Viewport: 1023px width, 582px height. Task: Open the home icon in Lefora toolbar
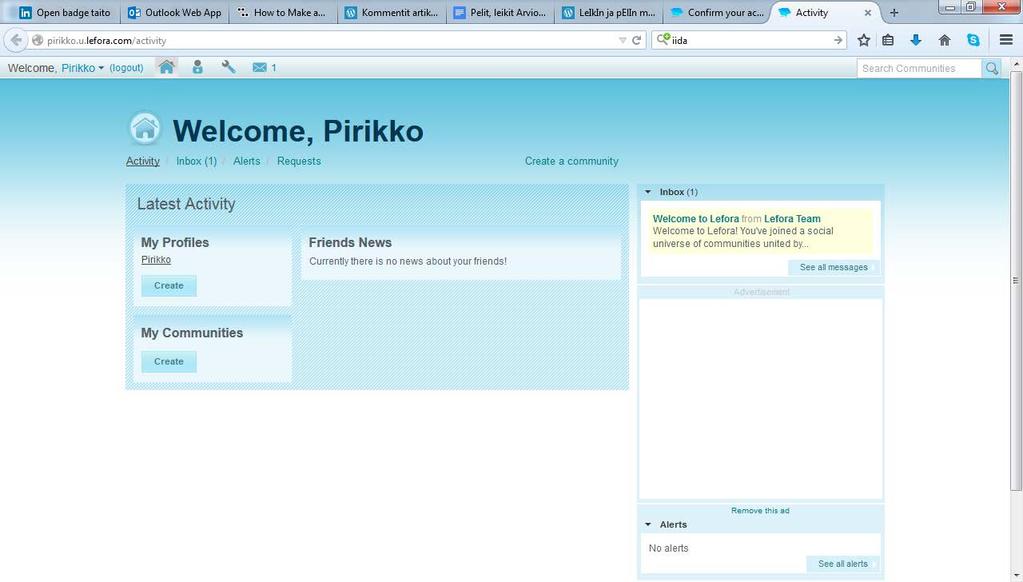(166, 67)
